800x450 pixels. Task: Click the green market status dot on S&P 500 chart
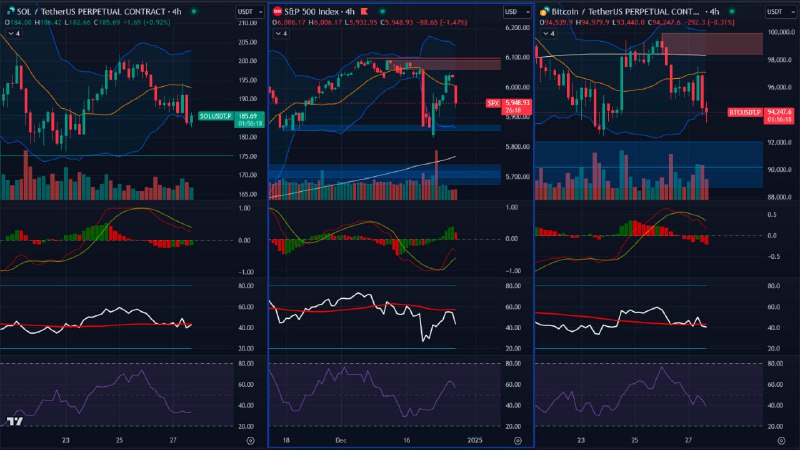383,11
